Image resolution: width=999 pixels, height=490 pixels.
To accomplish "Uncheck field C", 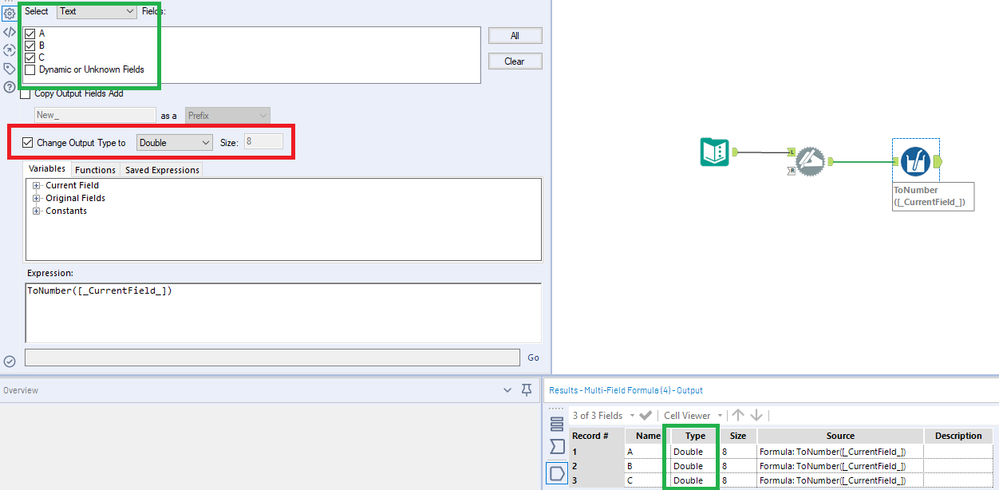I will (30, 57).
